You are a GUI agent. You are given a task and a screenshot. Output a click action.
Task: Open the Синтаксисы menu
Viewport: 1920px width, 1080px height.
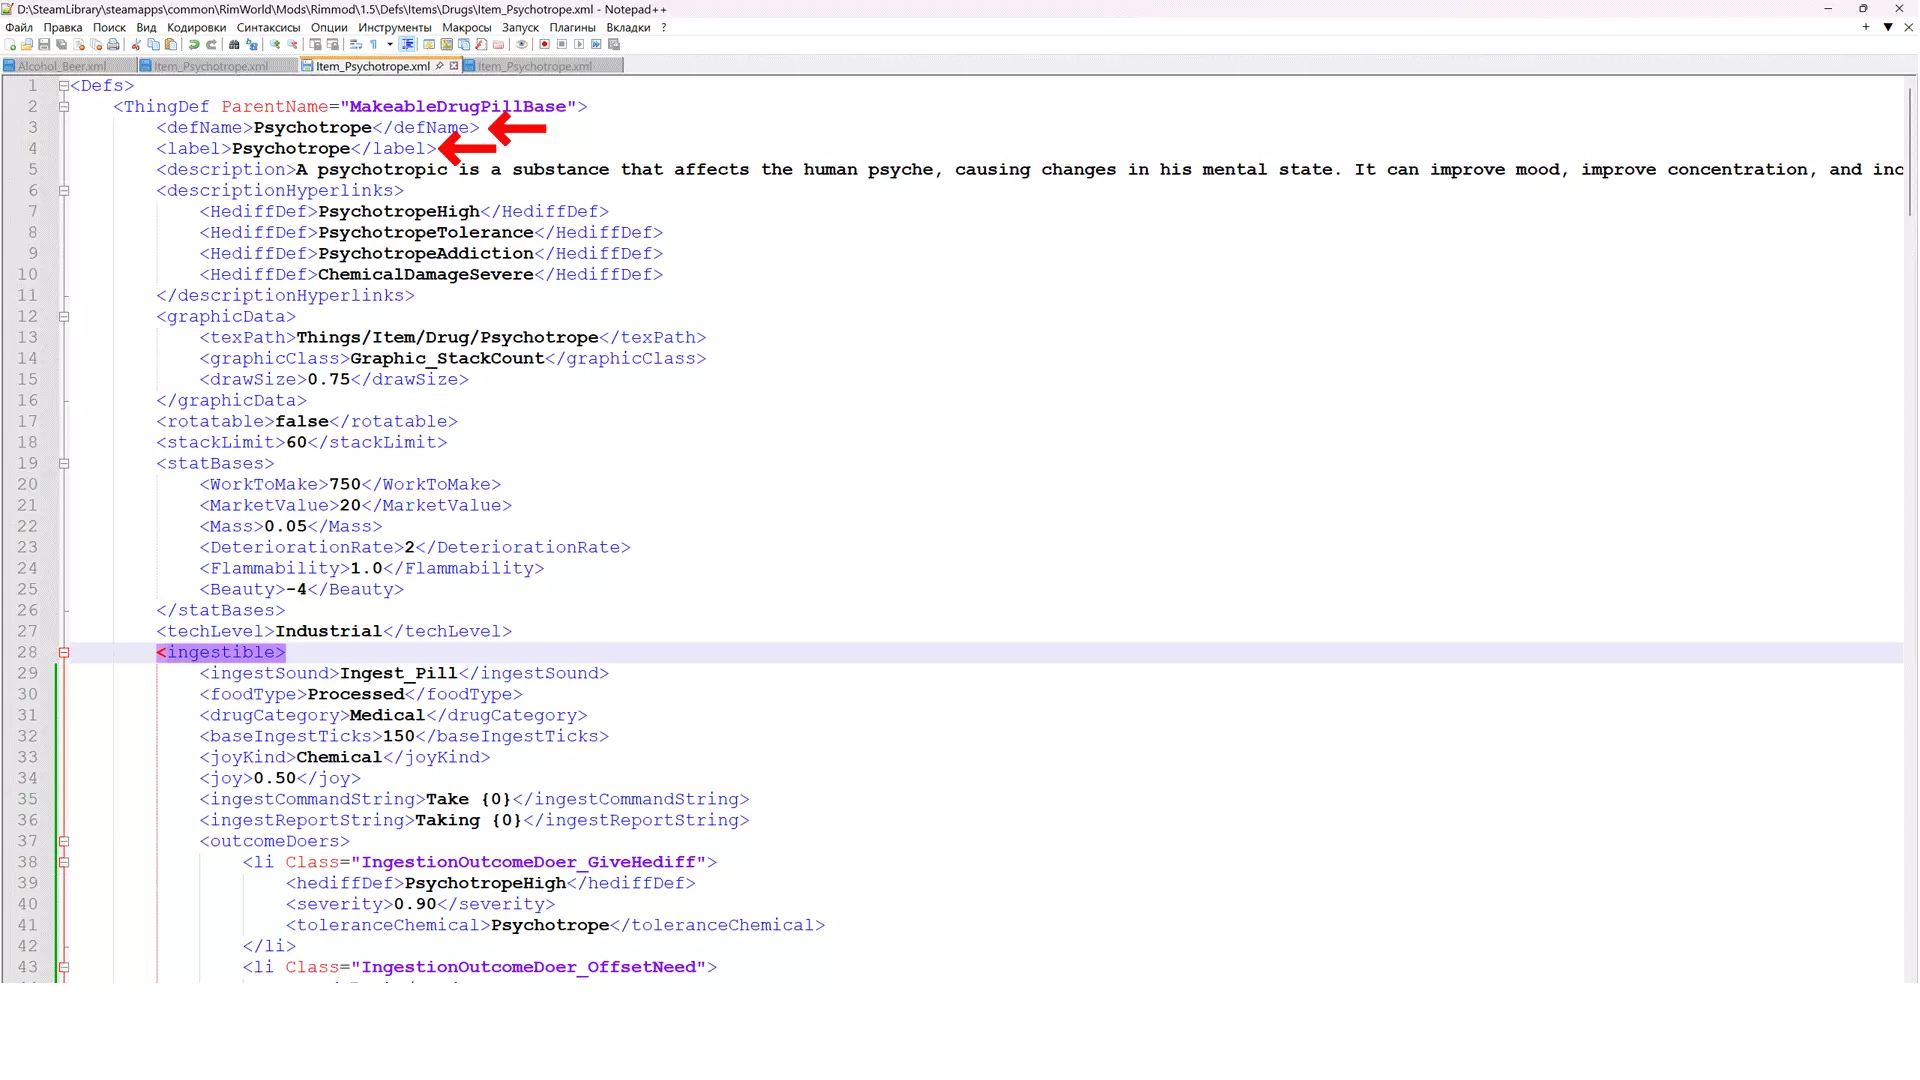click(268, 27)
